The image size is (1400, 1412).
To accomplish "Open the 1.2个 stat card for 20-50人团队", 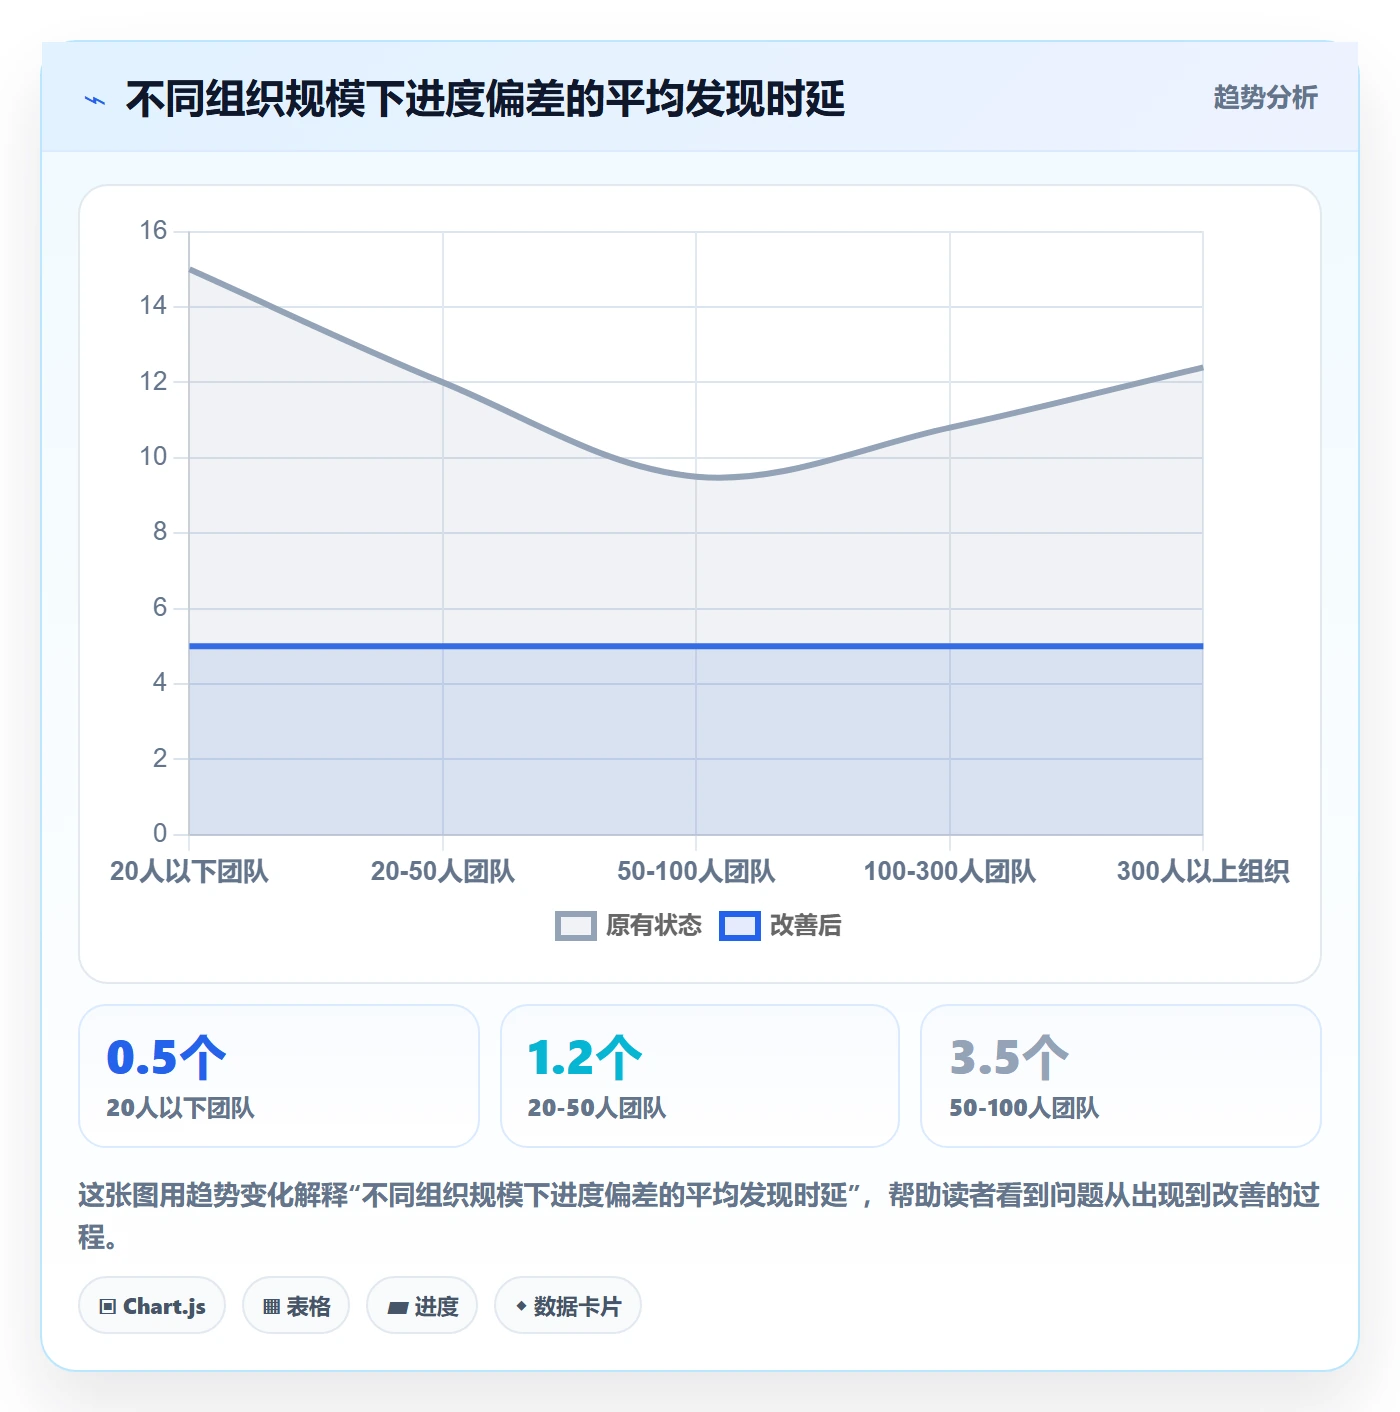I will (x=700, y=1076).
